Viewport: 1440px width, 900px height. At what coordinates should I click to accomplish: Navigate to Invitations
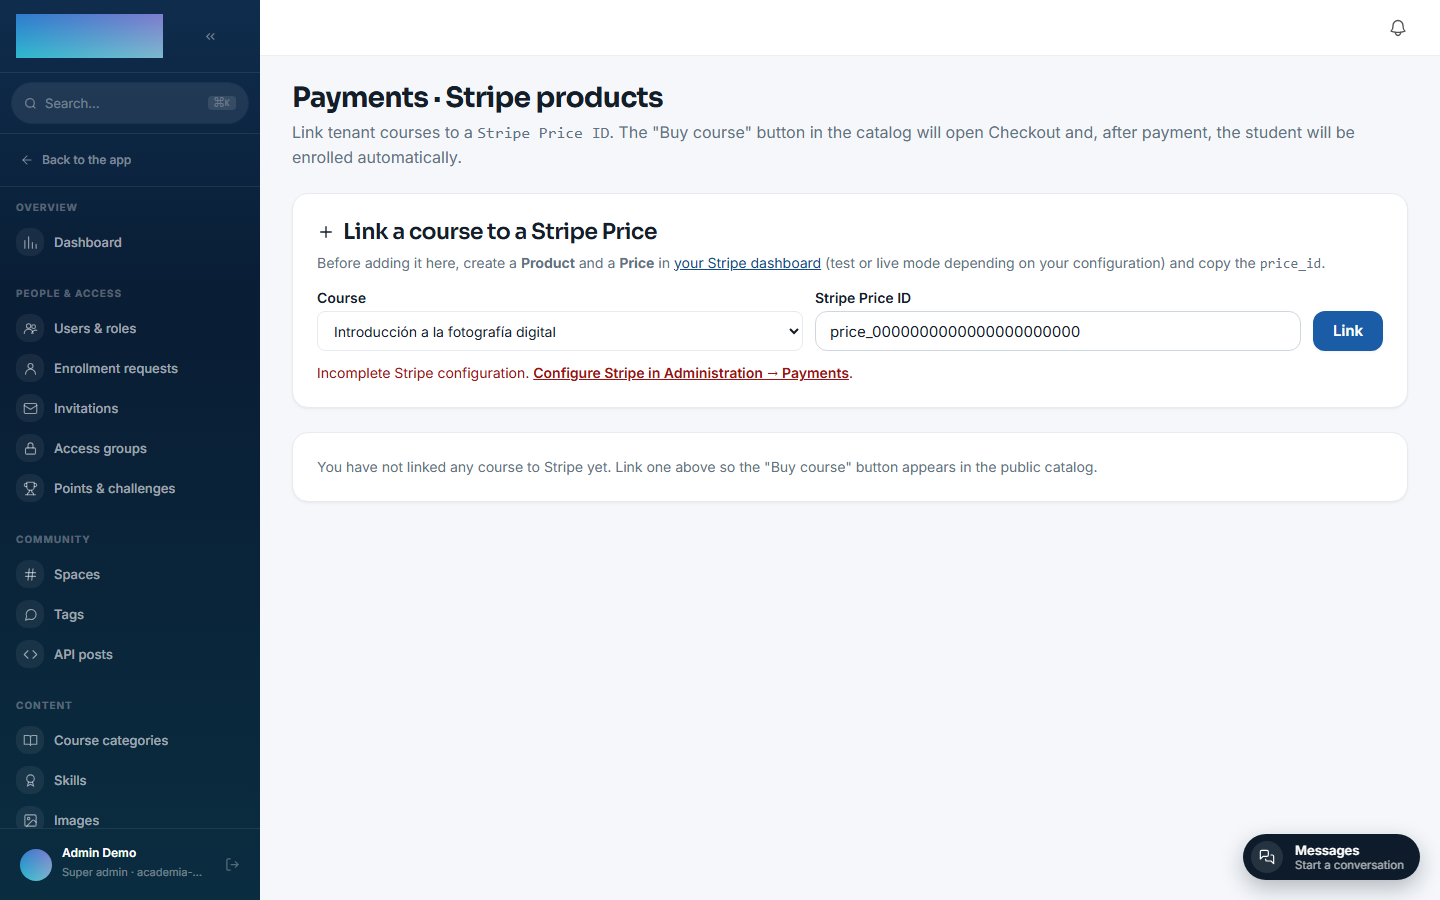[x=130, y=409]
